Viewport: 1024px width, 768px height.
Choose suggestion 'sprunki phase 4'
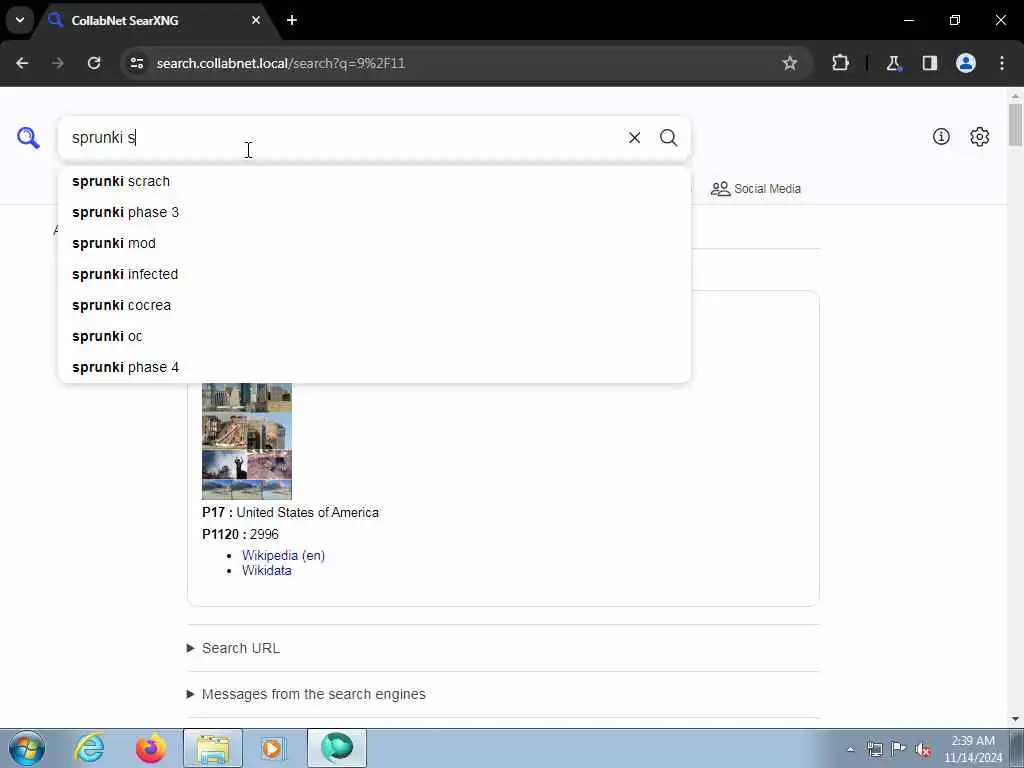(374, 368)
